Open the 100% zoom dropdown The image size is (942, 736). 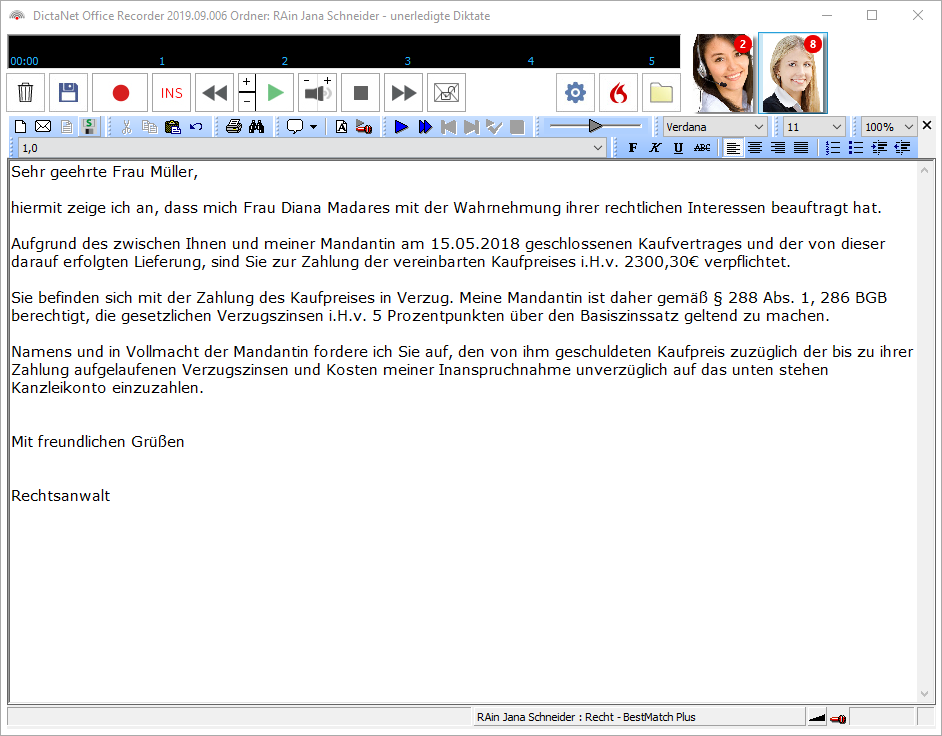889,127
